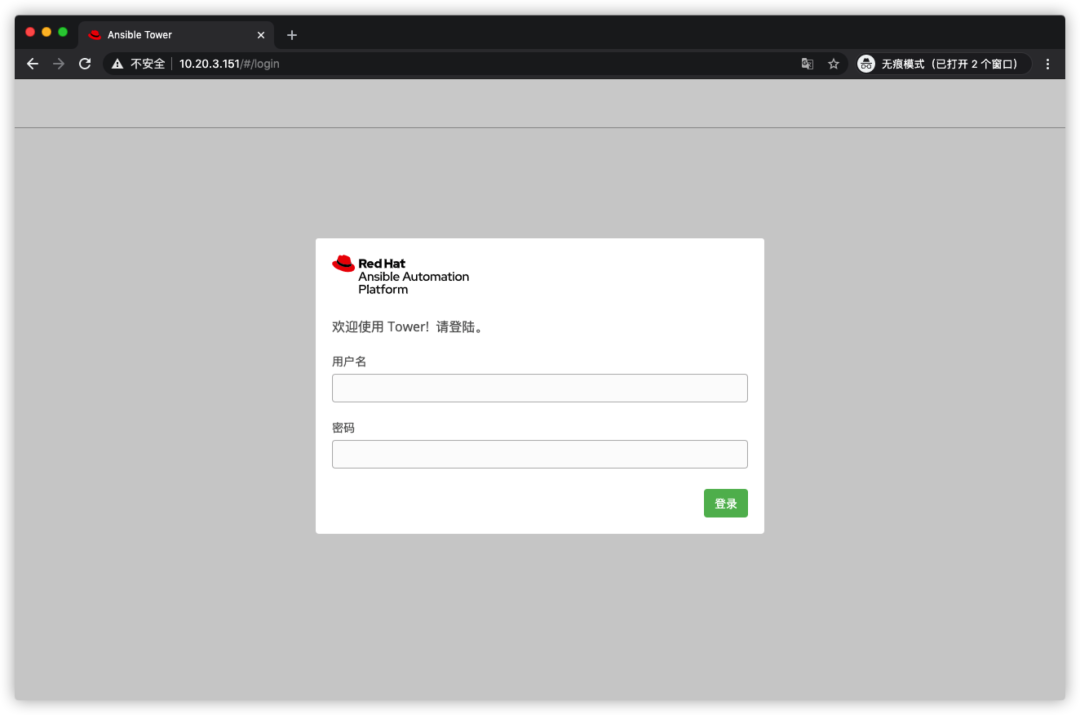Click the 用户名 field label
Screen dimensions: 1080x715
[x=349, y=362]
